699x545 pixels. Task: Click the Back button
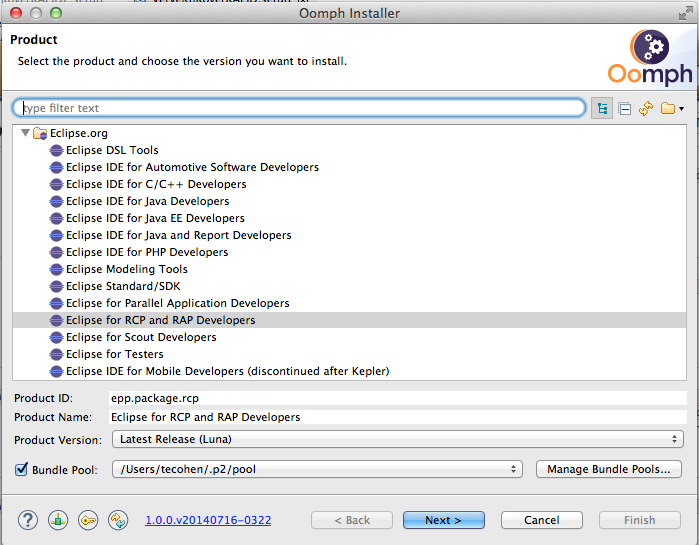(352, 520)
